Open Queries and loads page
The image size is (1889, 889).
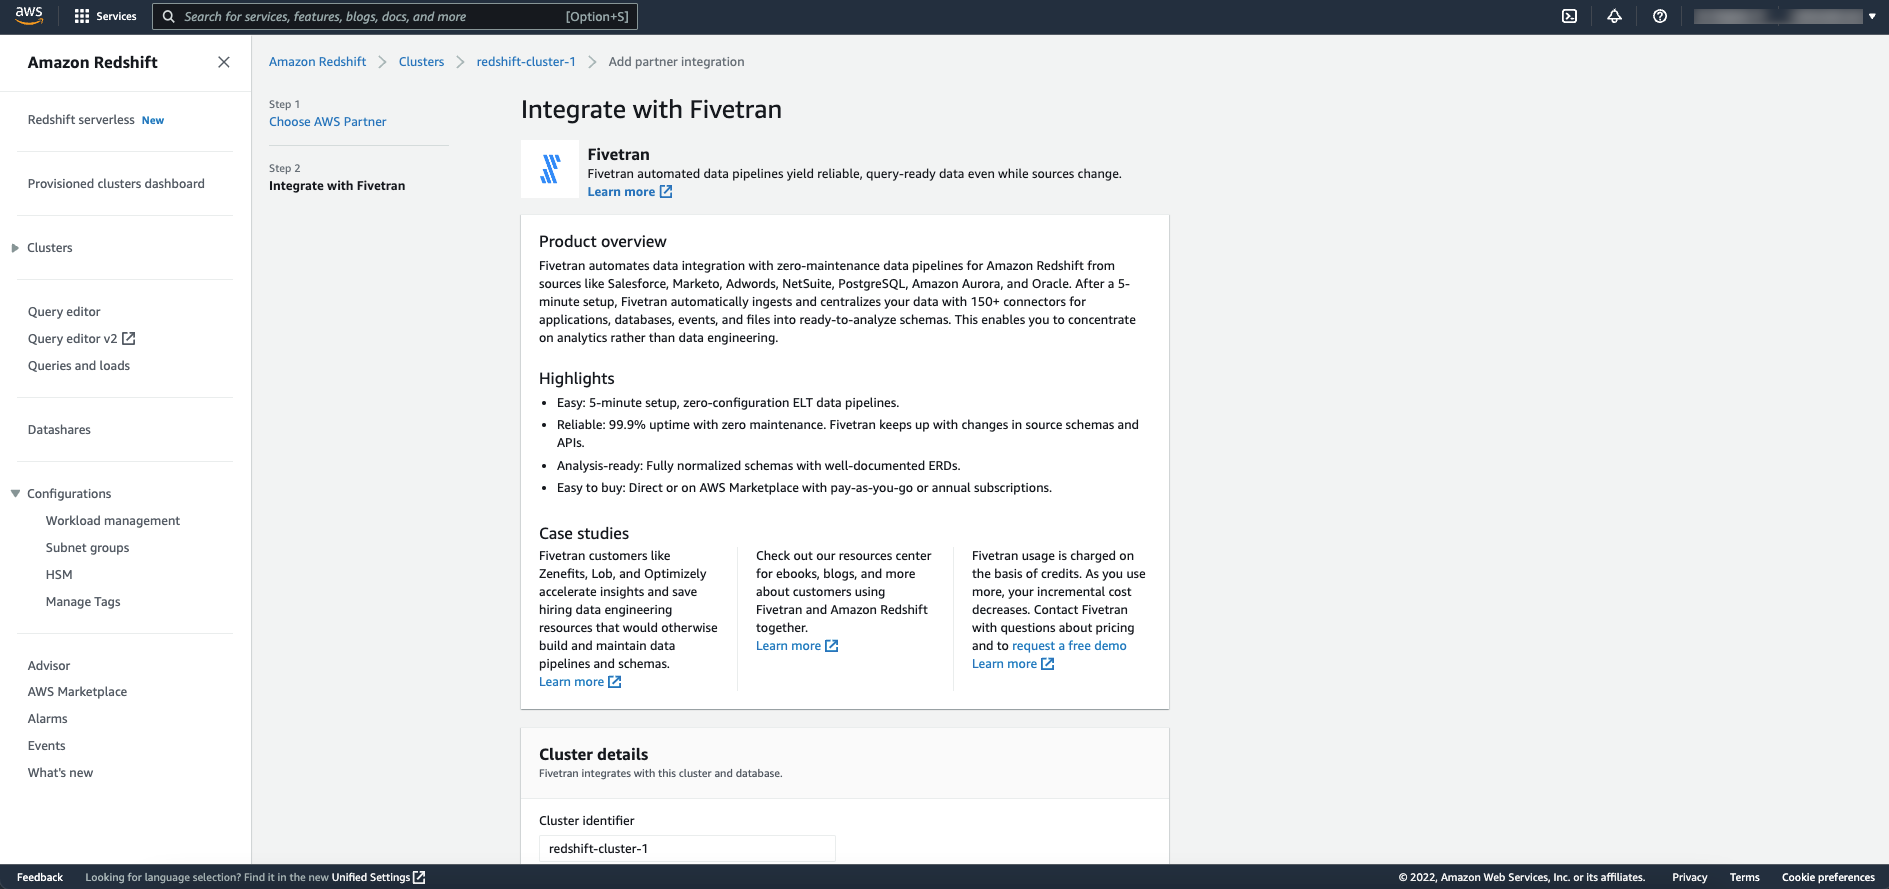point(79,366)
